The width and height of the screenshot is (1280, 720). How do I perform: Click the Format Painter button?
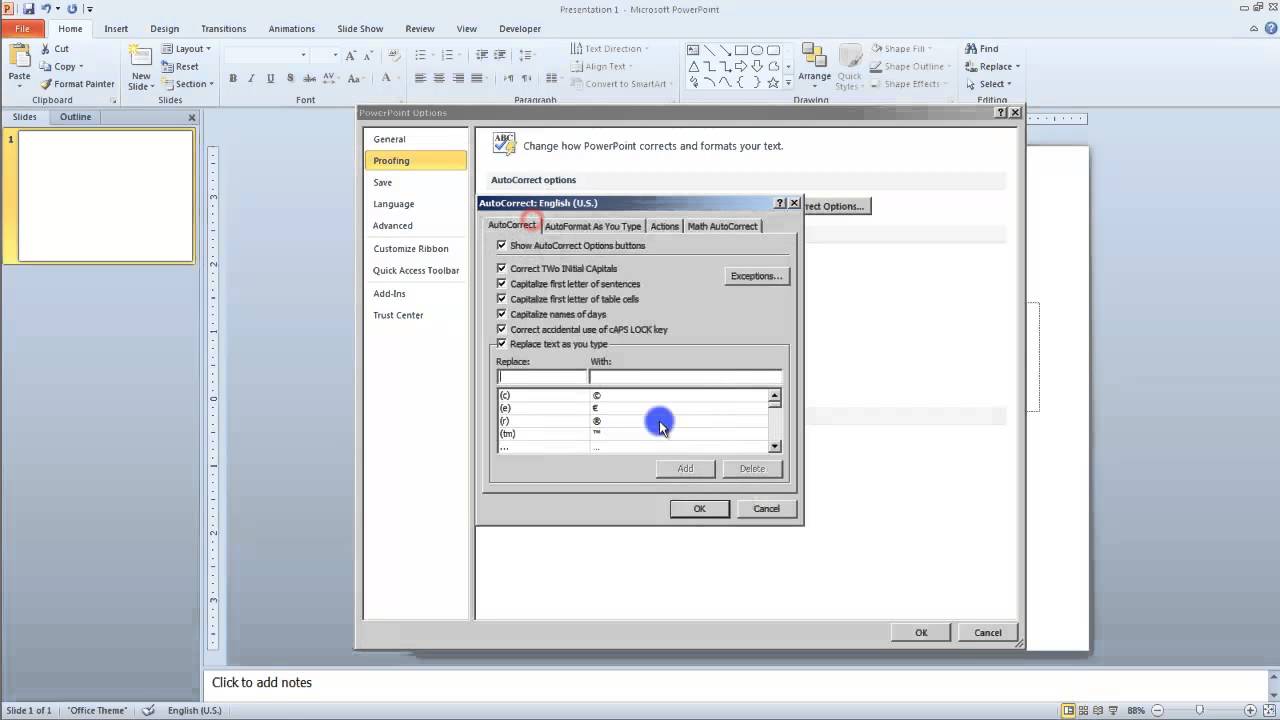point(77,84)
